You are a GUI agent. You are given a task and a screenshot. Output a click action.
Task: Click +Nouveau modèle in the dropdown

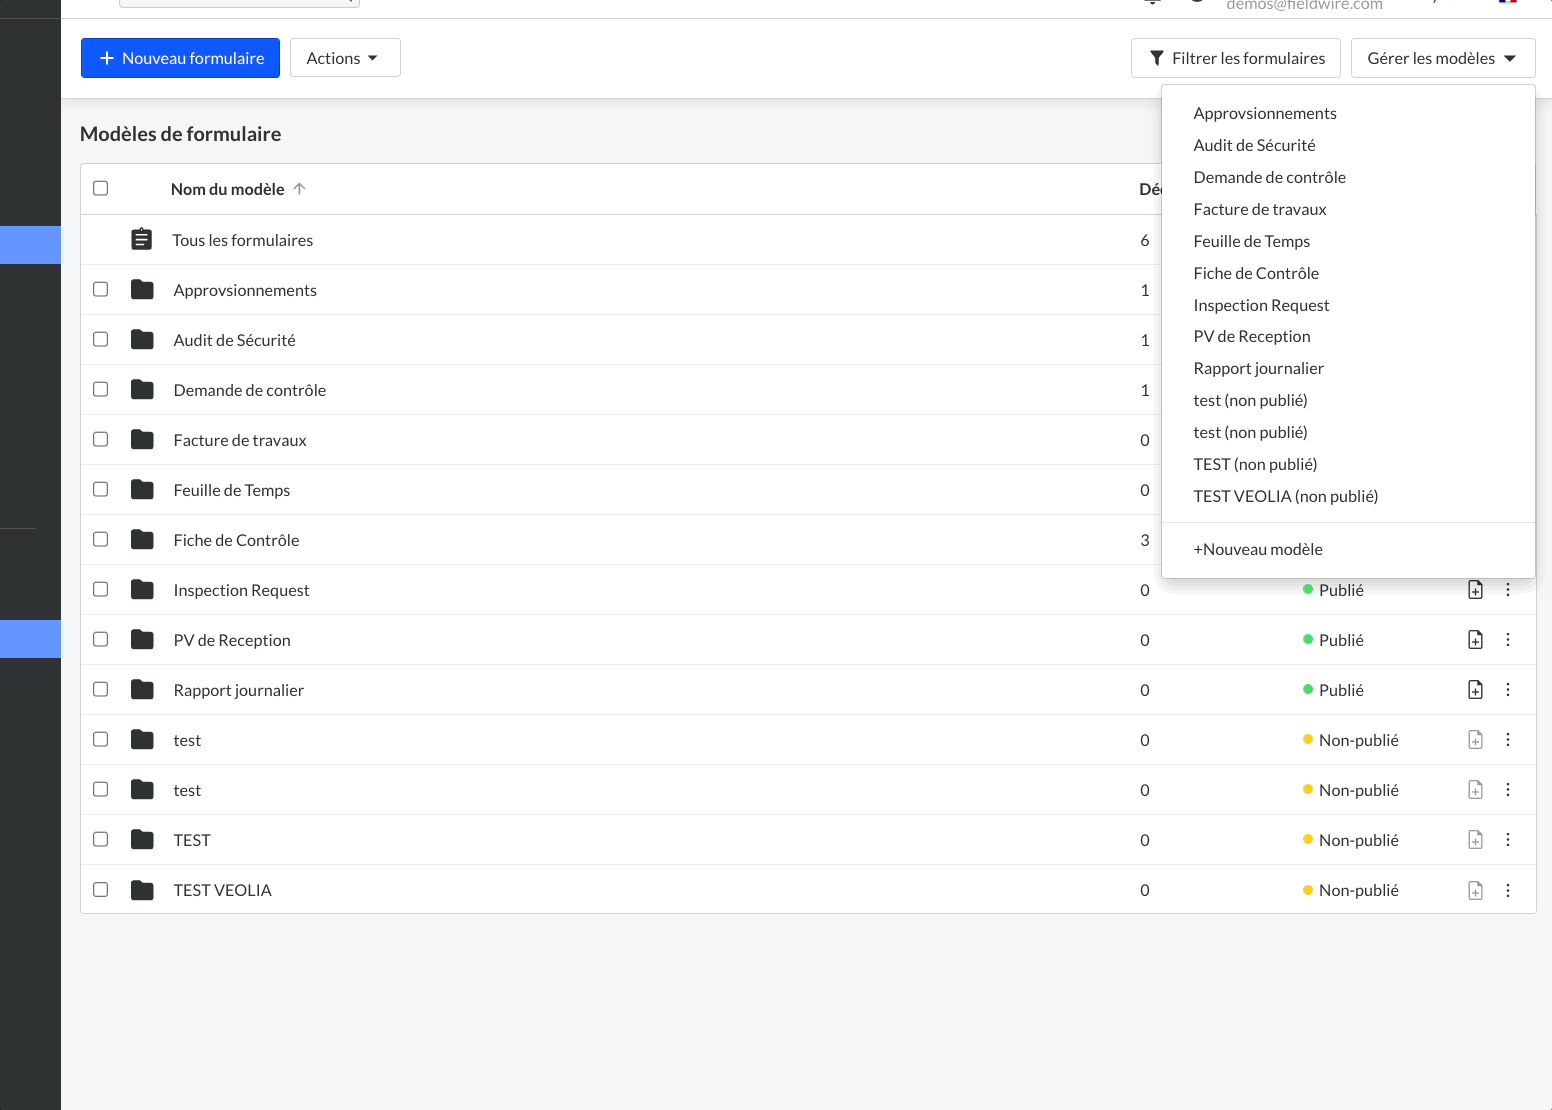(x=1257, y=549)
